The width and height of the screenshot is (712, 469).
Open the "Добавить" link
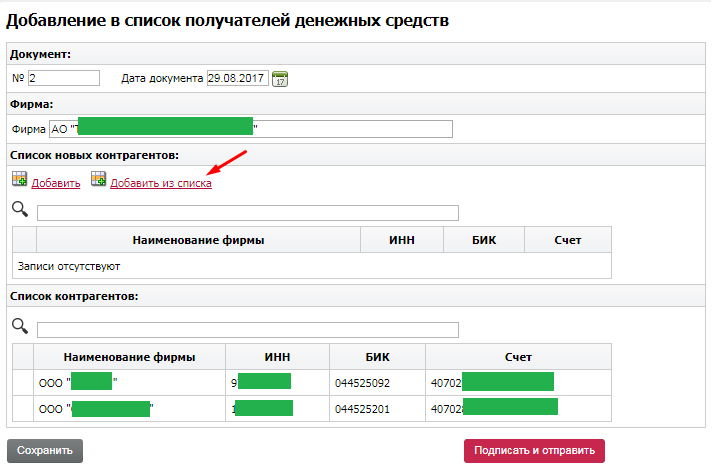tap(56, 184)
